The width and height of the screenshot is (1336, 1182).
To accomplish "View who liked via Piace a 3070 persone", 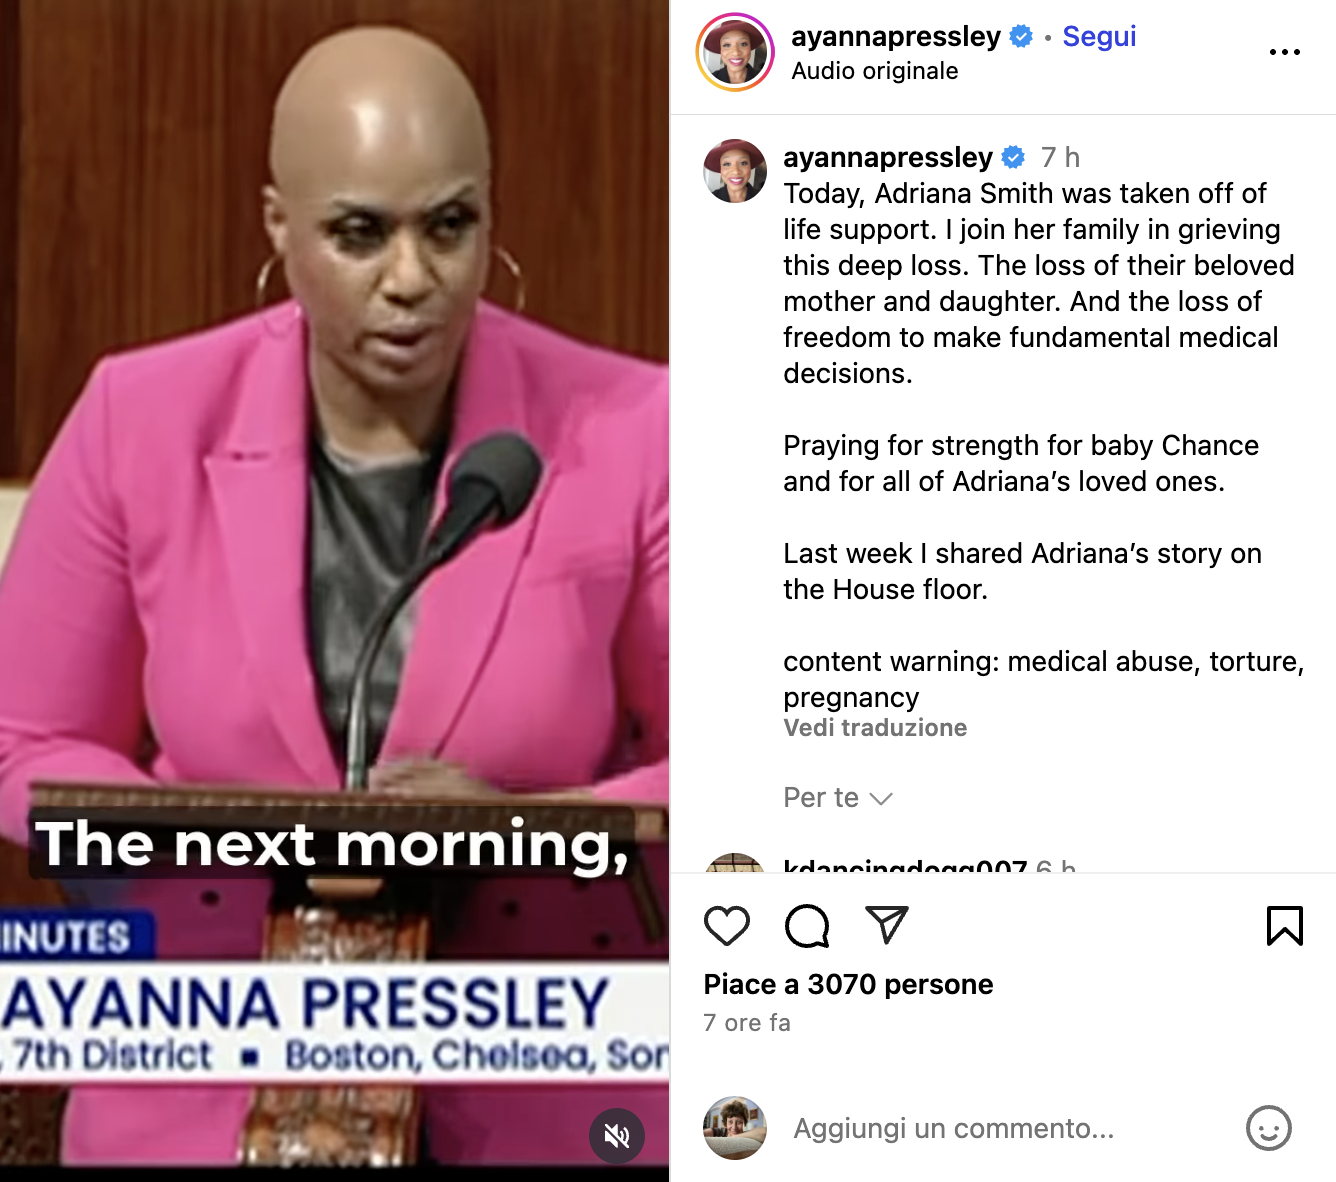I will coord(848,984).
